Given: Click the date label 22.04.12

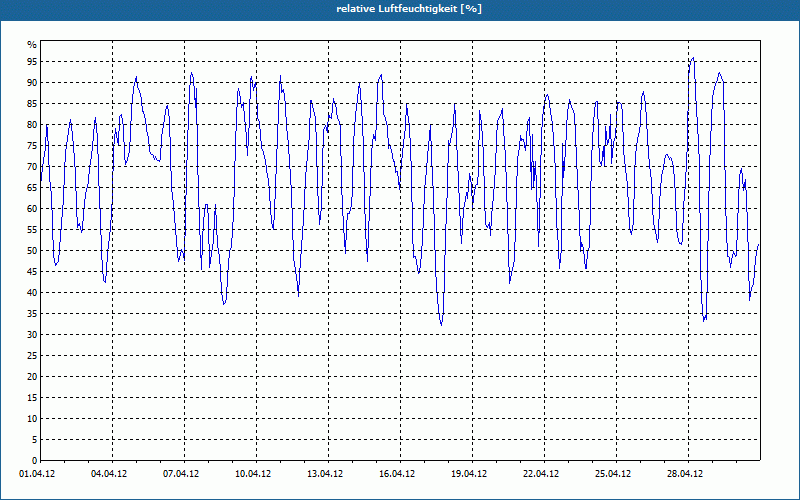Looking at the screenshot, I should tap(541, 474).
